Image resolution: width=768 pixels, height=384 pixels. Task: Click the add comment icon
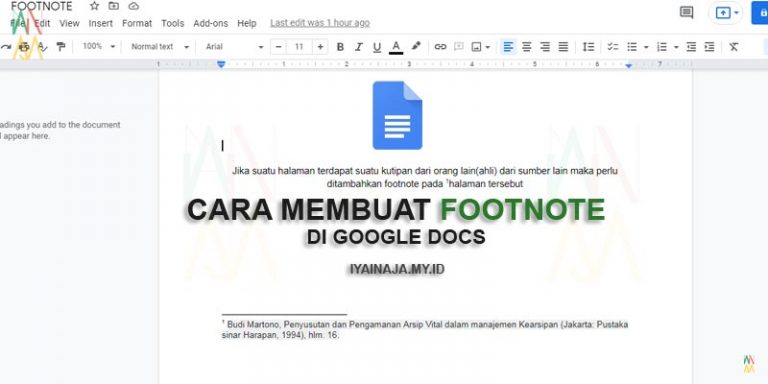point(459,47)
